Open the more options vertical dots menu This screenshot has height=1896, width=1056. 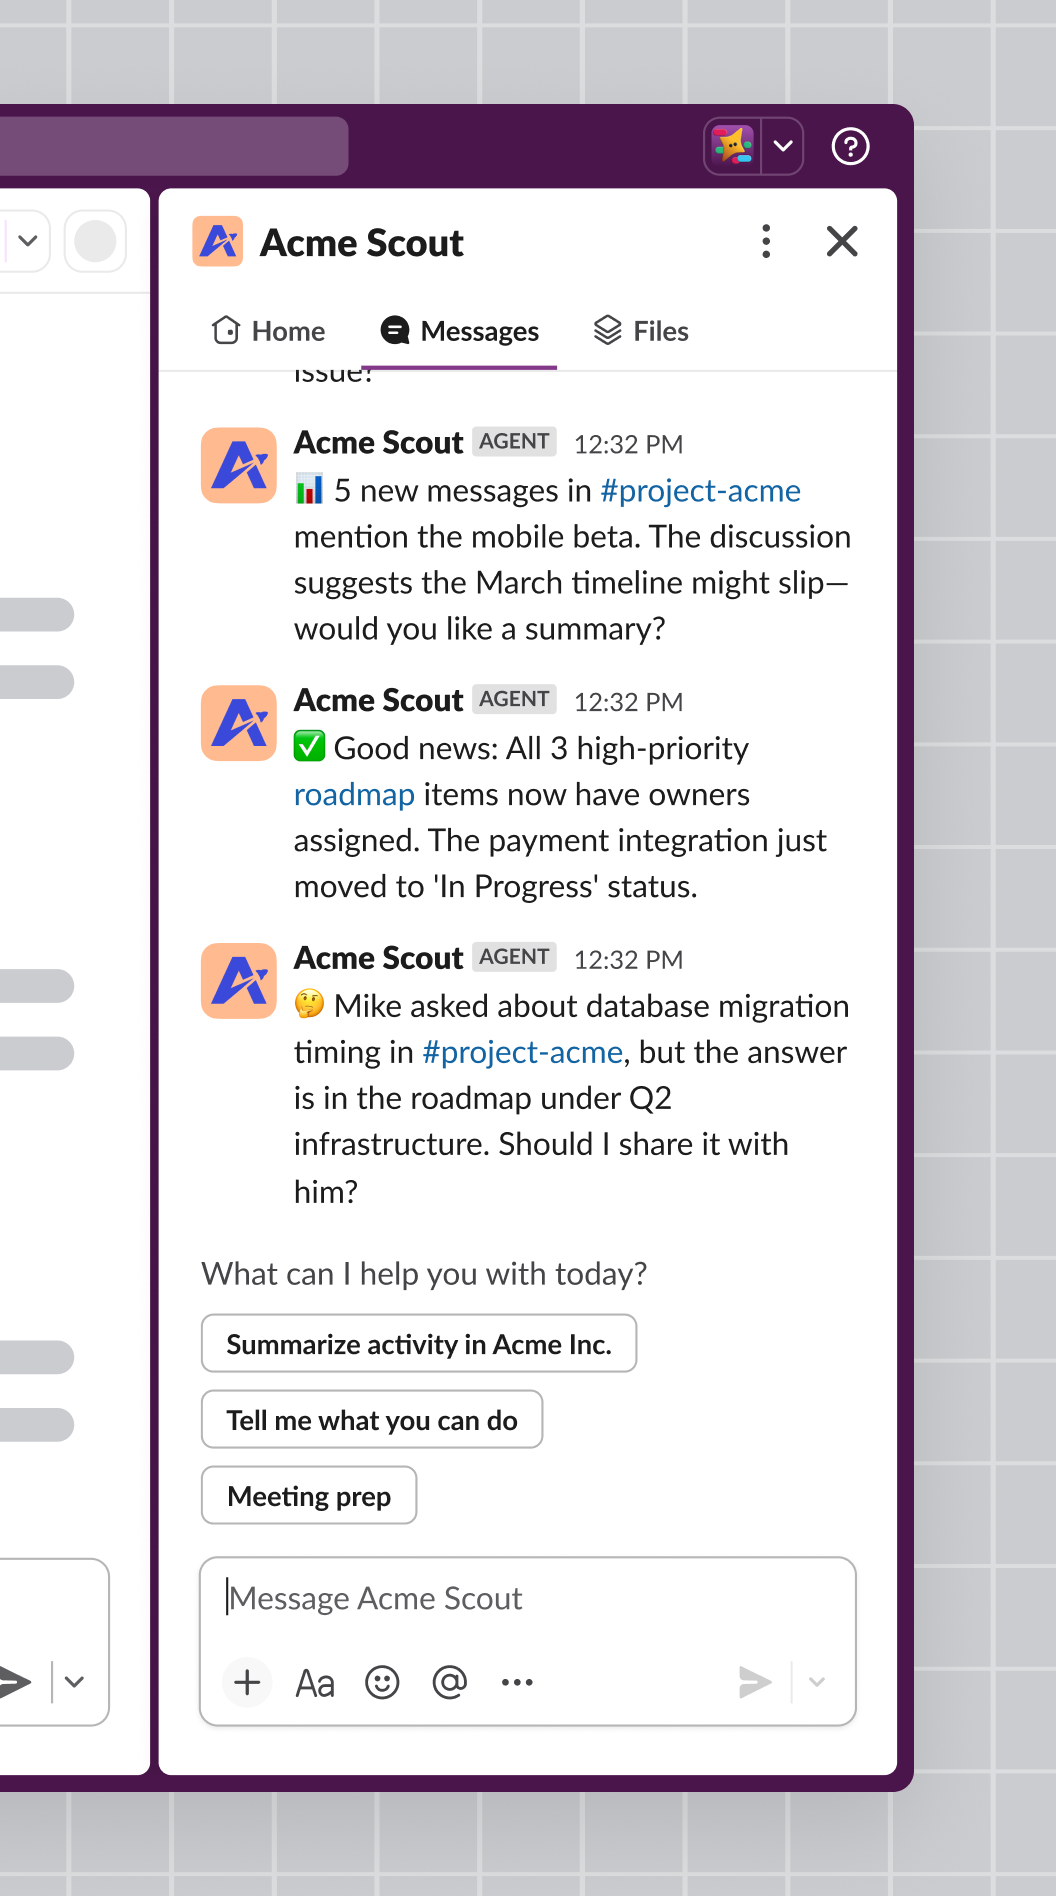766,241
